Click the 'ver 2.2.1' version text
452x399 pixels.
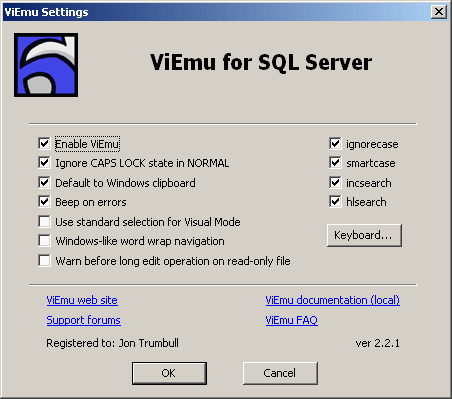coord(377,343)
